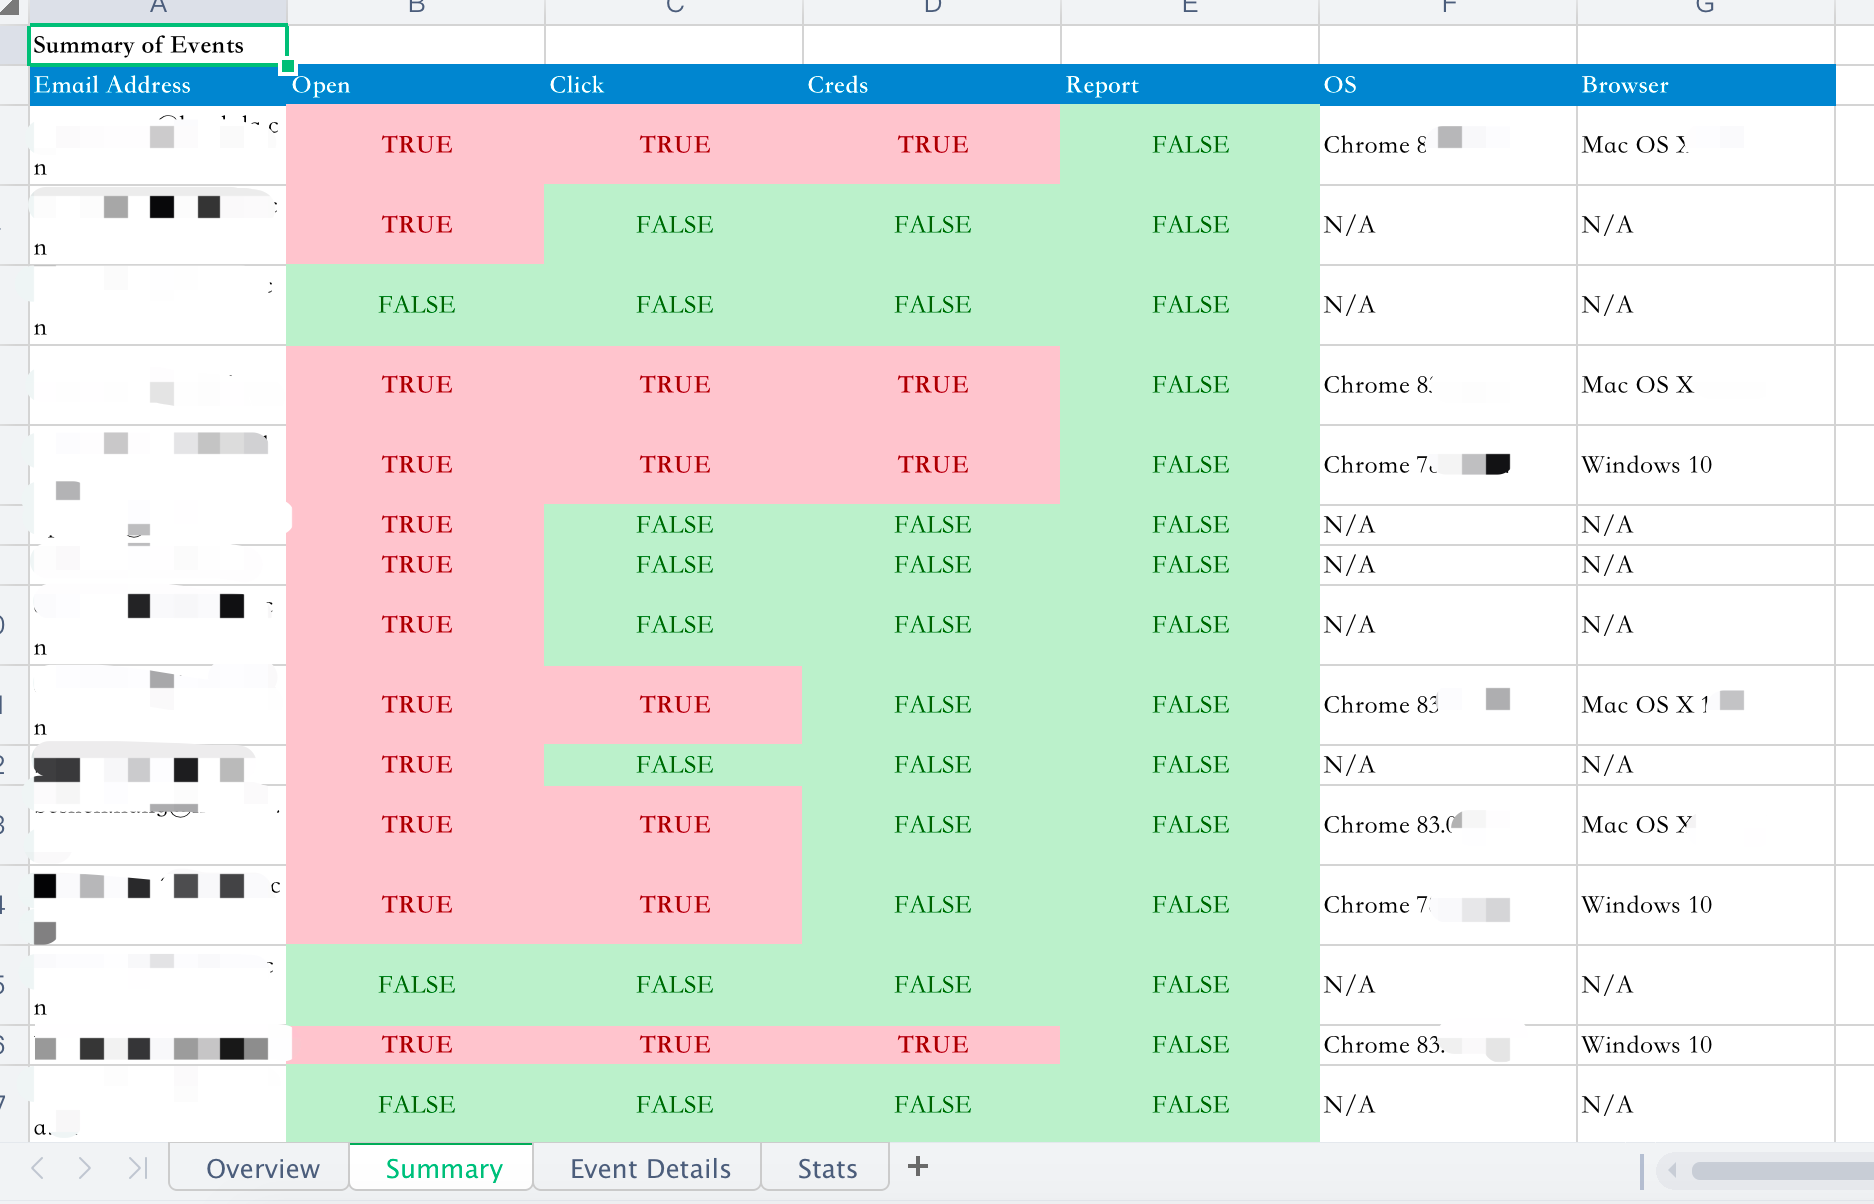Open the Event Details sheet tab
The width and height of the screenshot is (1874, 1204).
click(x=650, y=1168)
